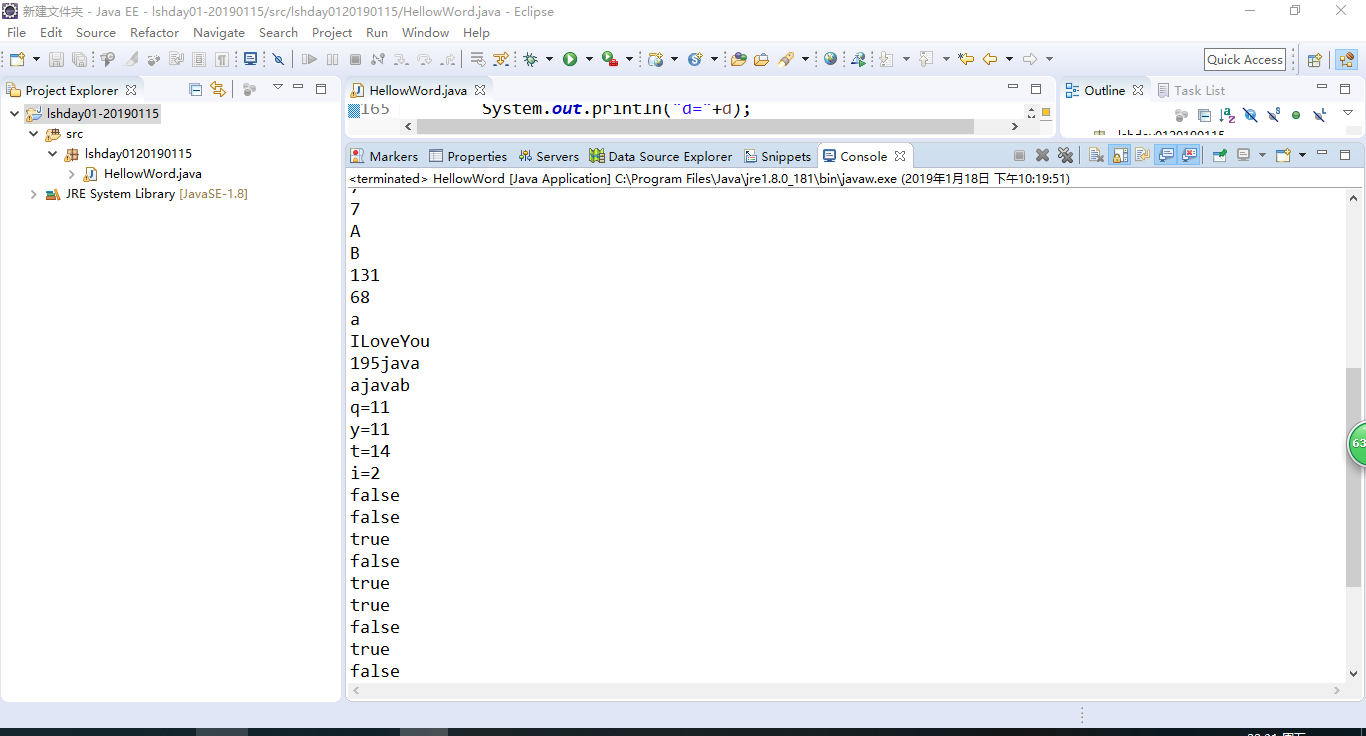Click Collapse All in Project Explorer
The width and height of the screenshot is (1366, 736).
point(196,90)
